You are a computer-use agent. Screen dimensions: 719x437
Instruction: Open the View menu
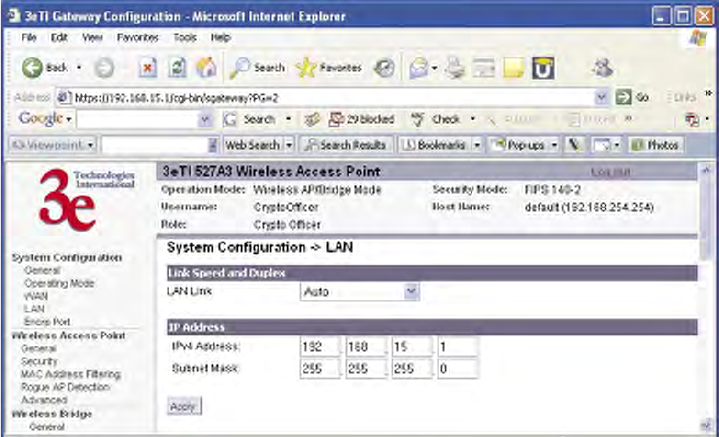[x=92, y=38]
